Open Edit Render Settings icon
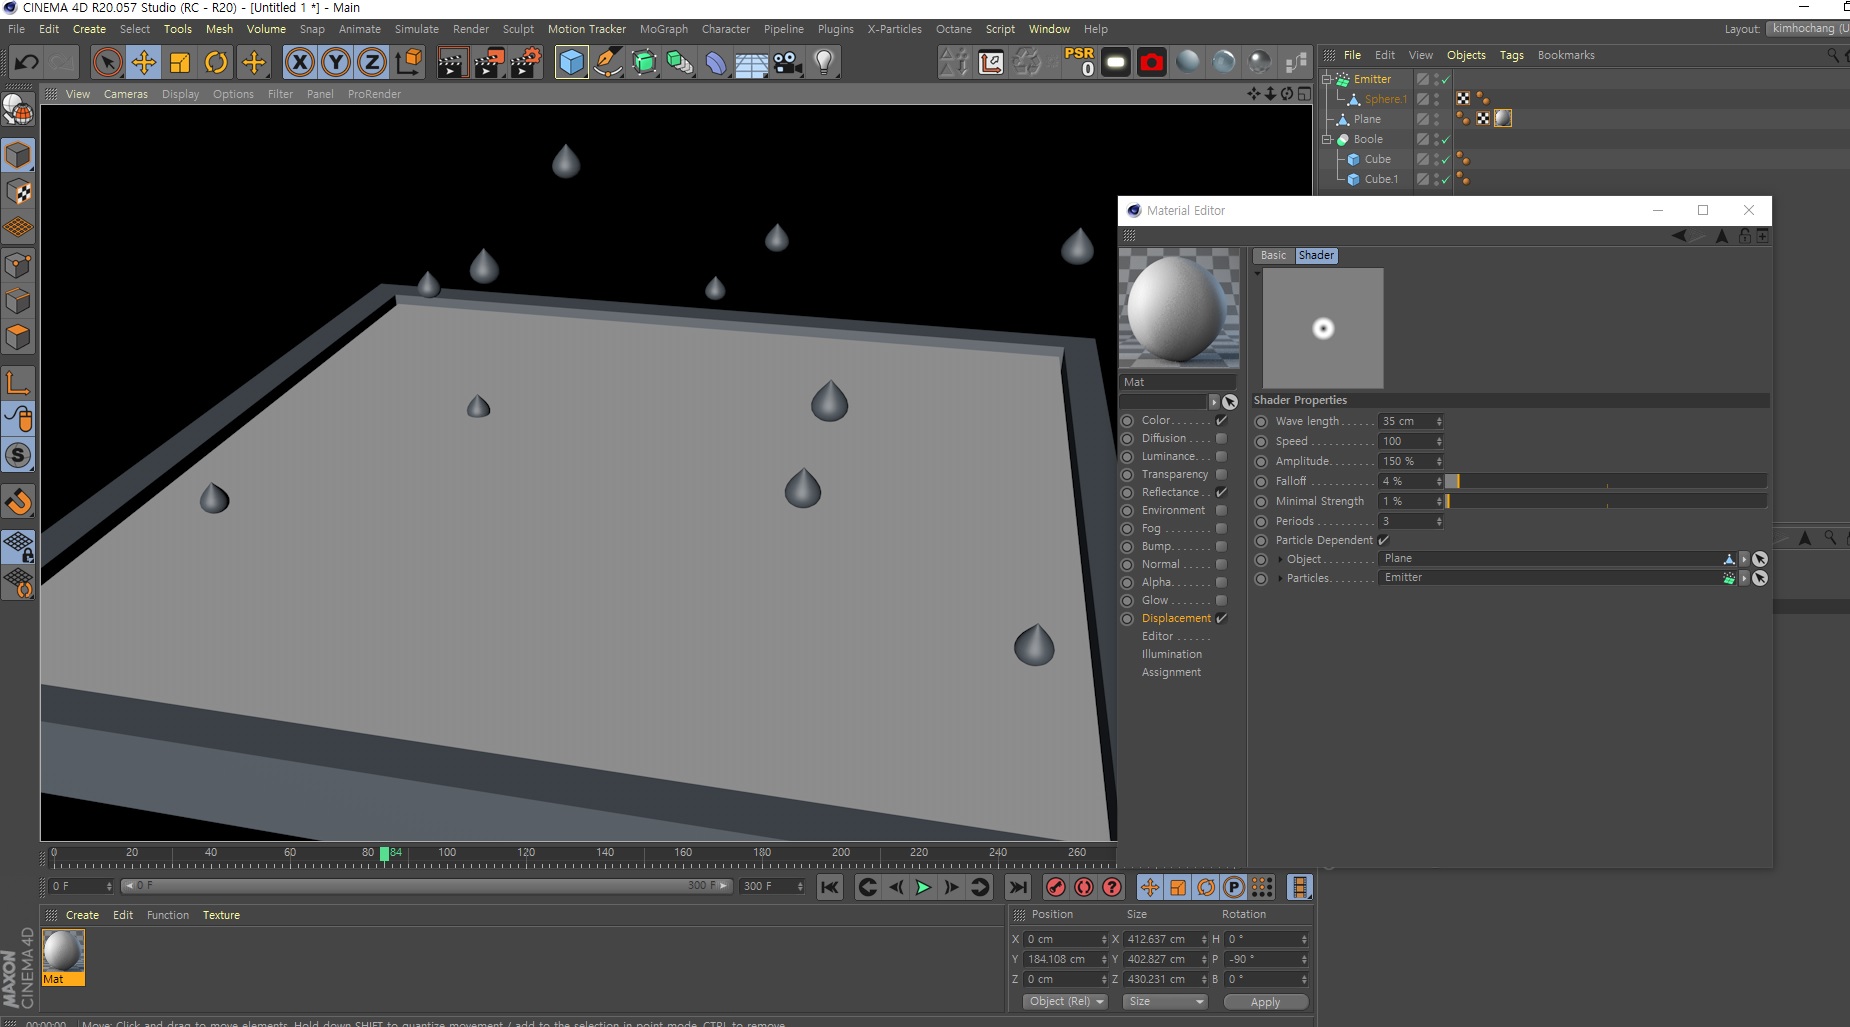The width and height of the screenshot is (1850, 1027). pos(526,63)
